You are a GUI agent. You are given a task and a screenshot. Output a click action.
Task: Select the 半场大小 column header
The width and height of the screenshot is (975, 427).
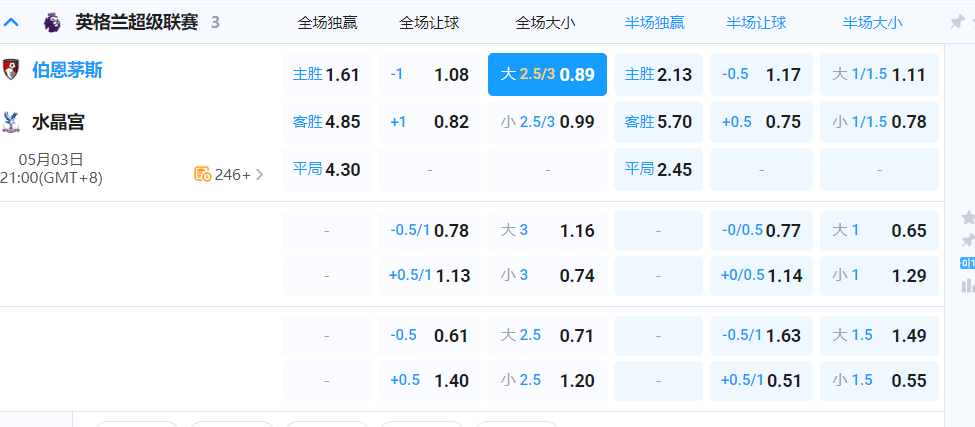coord(872,24)
